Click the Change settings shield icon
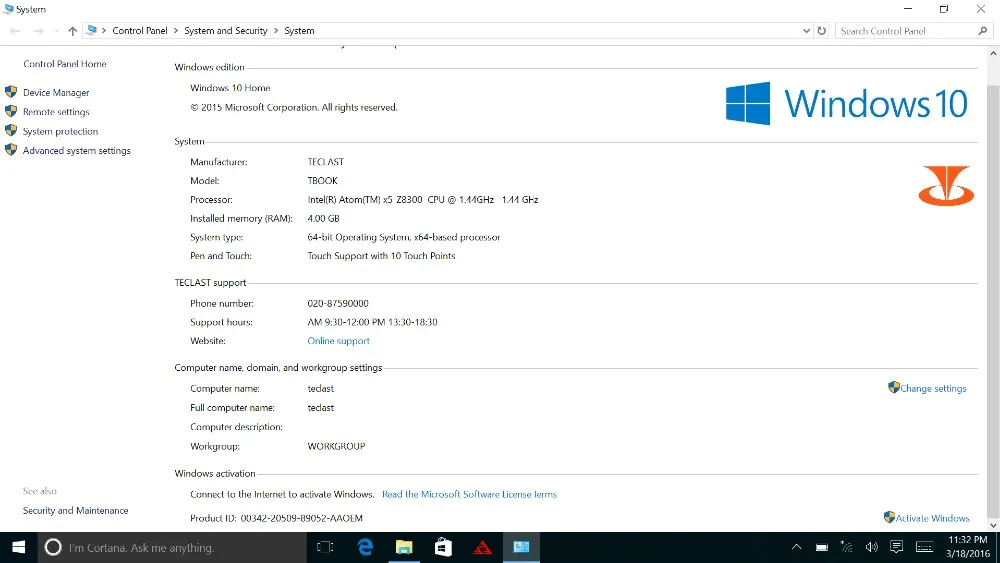The width and height of the screenshot is (1000, 563). 893,387
